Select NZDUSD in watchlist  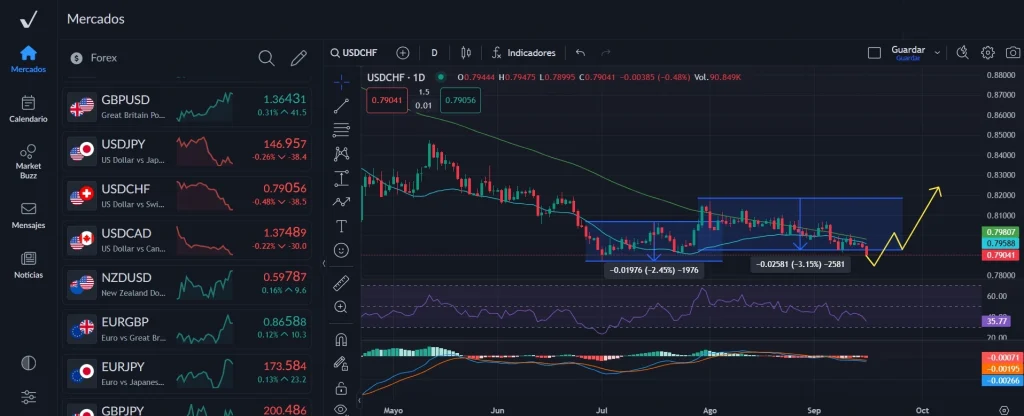click(187, 283)
